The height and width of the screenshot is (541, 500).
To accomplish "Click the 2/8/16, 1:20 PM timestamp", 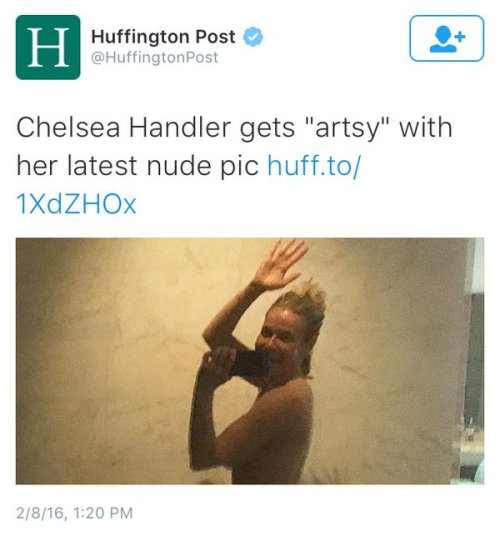I will (75, 513).
